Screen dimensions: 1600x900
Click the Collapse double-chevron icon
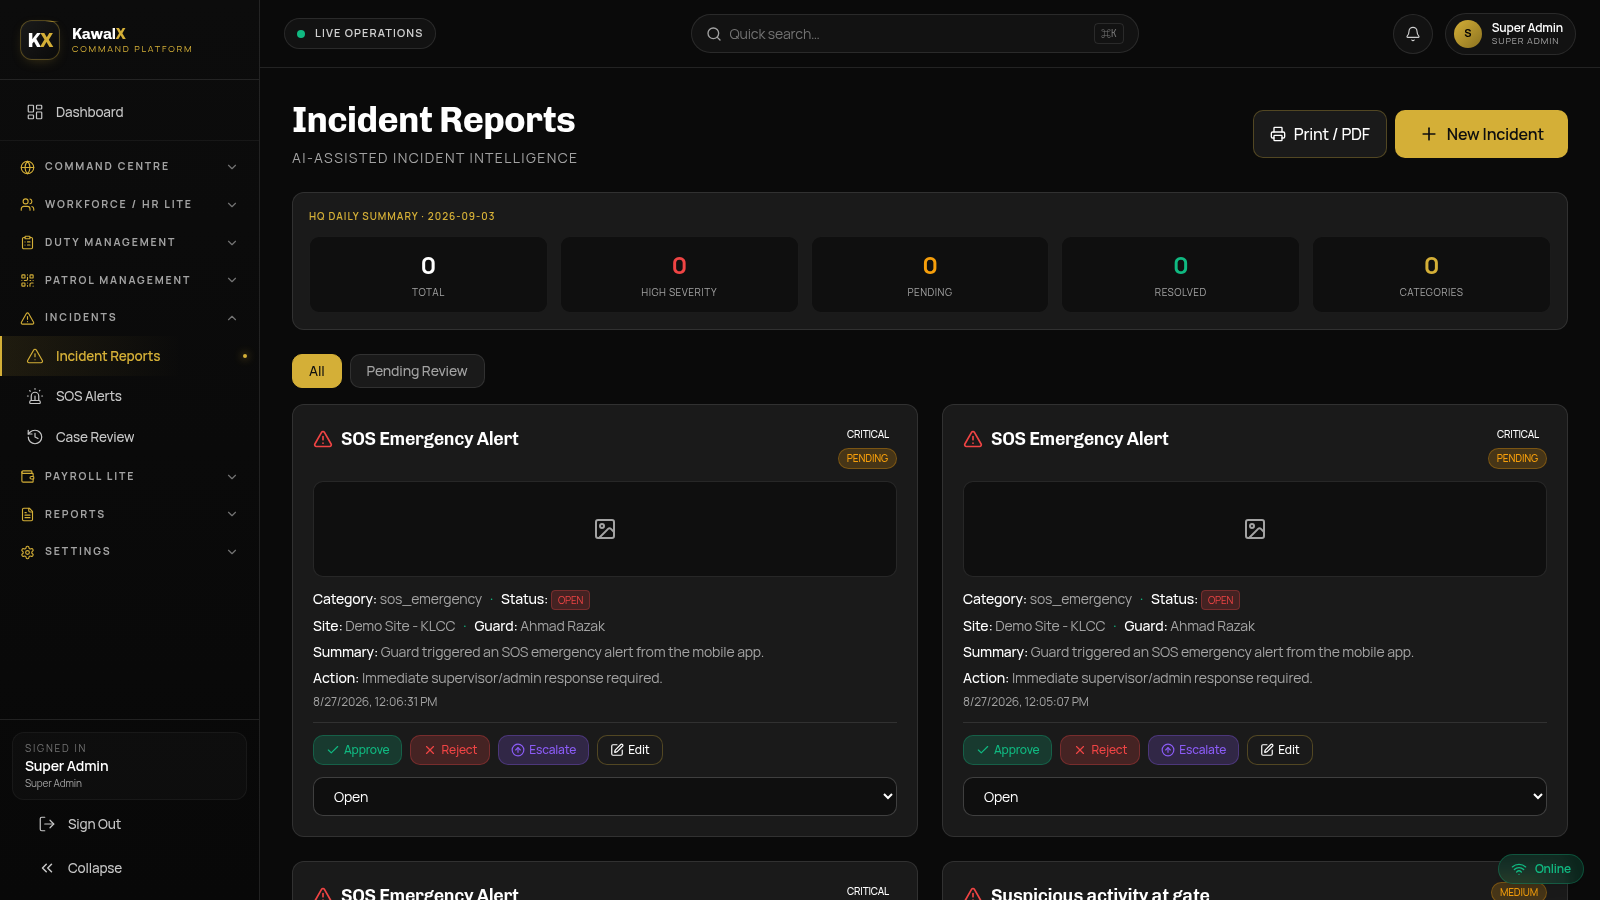pyautogui.click(x=47, y=868)
